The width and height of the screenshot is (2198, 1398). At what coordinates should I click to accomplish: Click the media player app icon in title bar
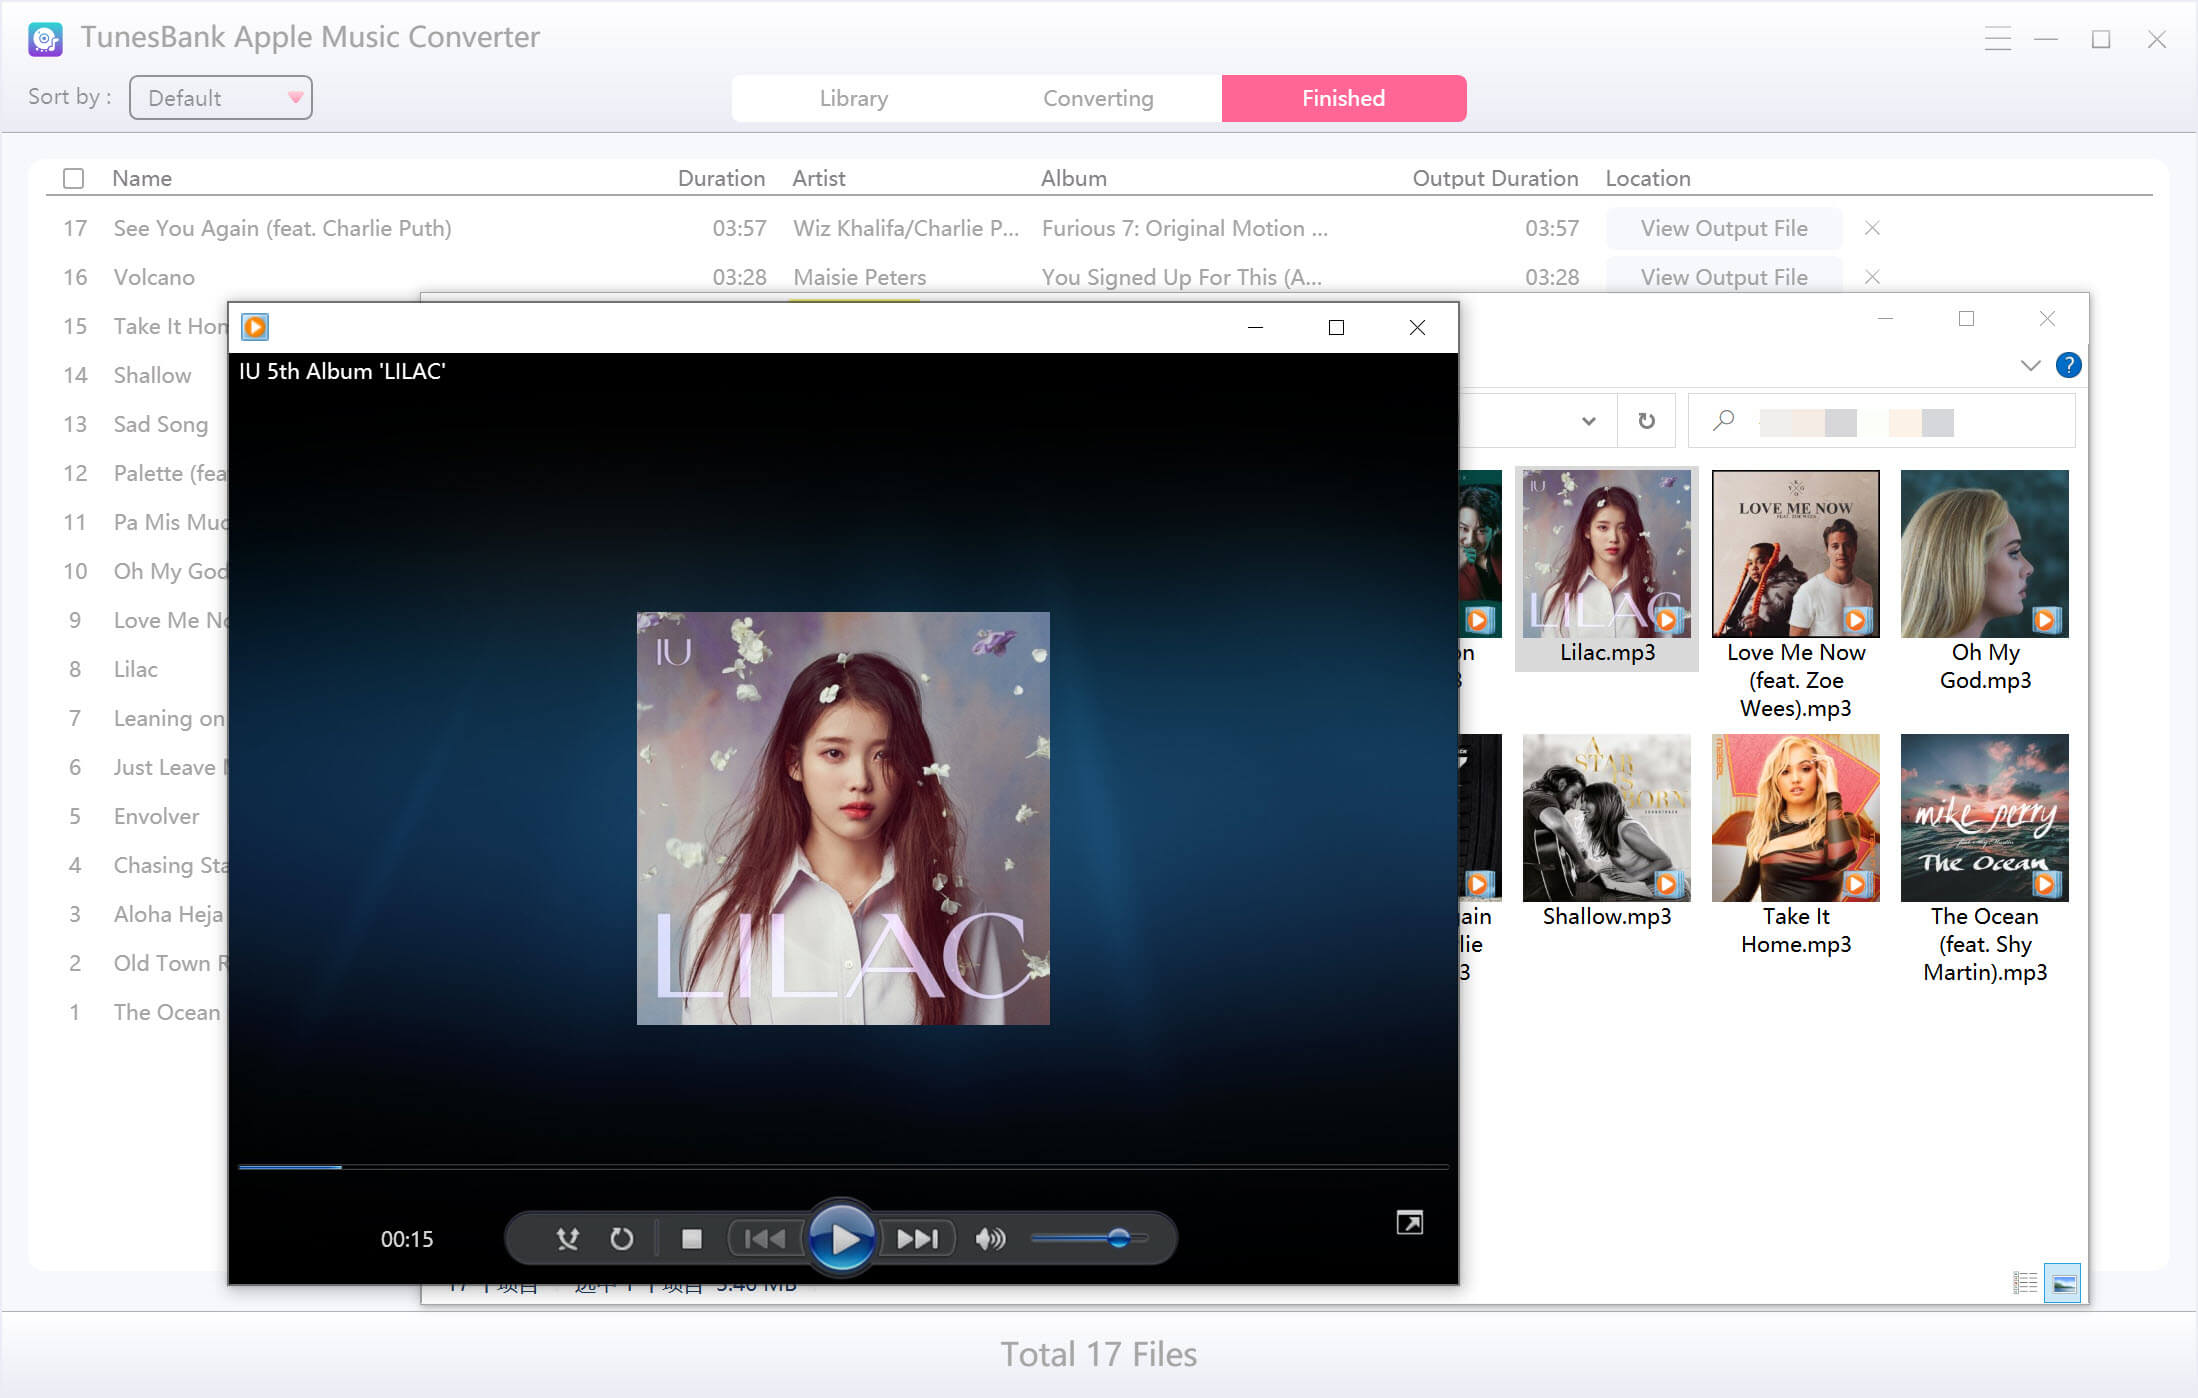click(255, 327)
